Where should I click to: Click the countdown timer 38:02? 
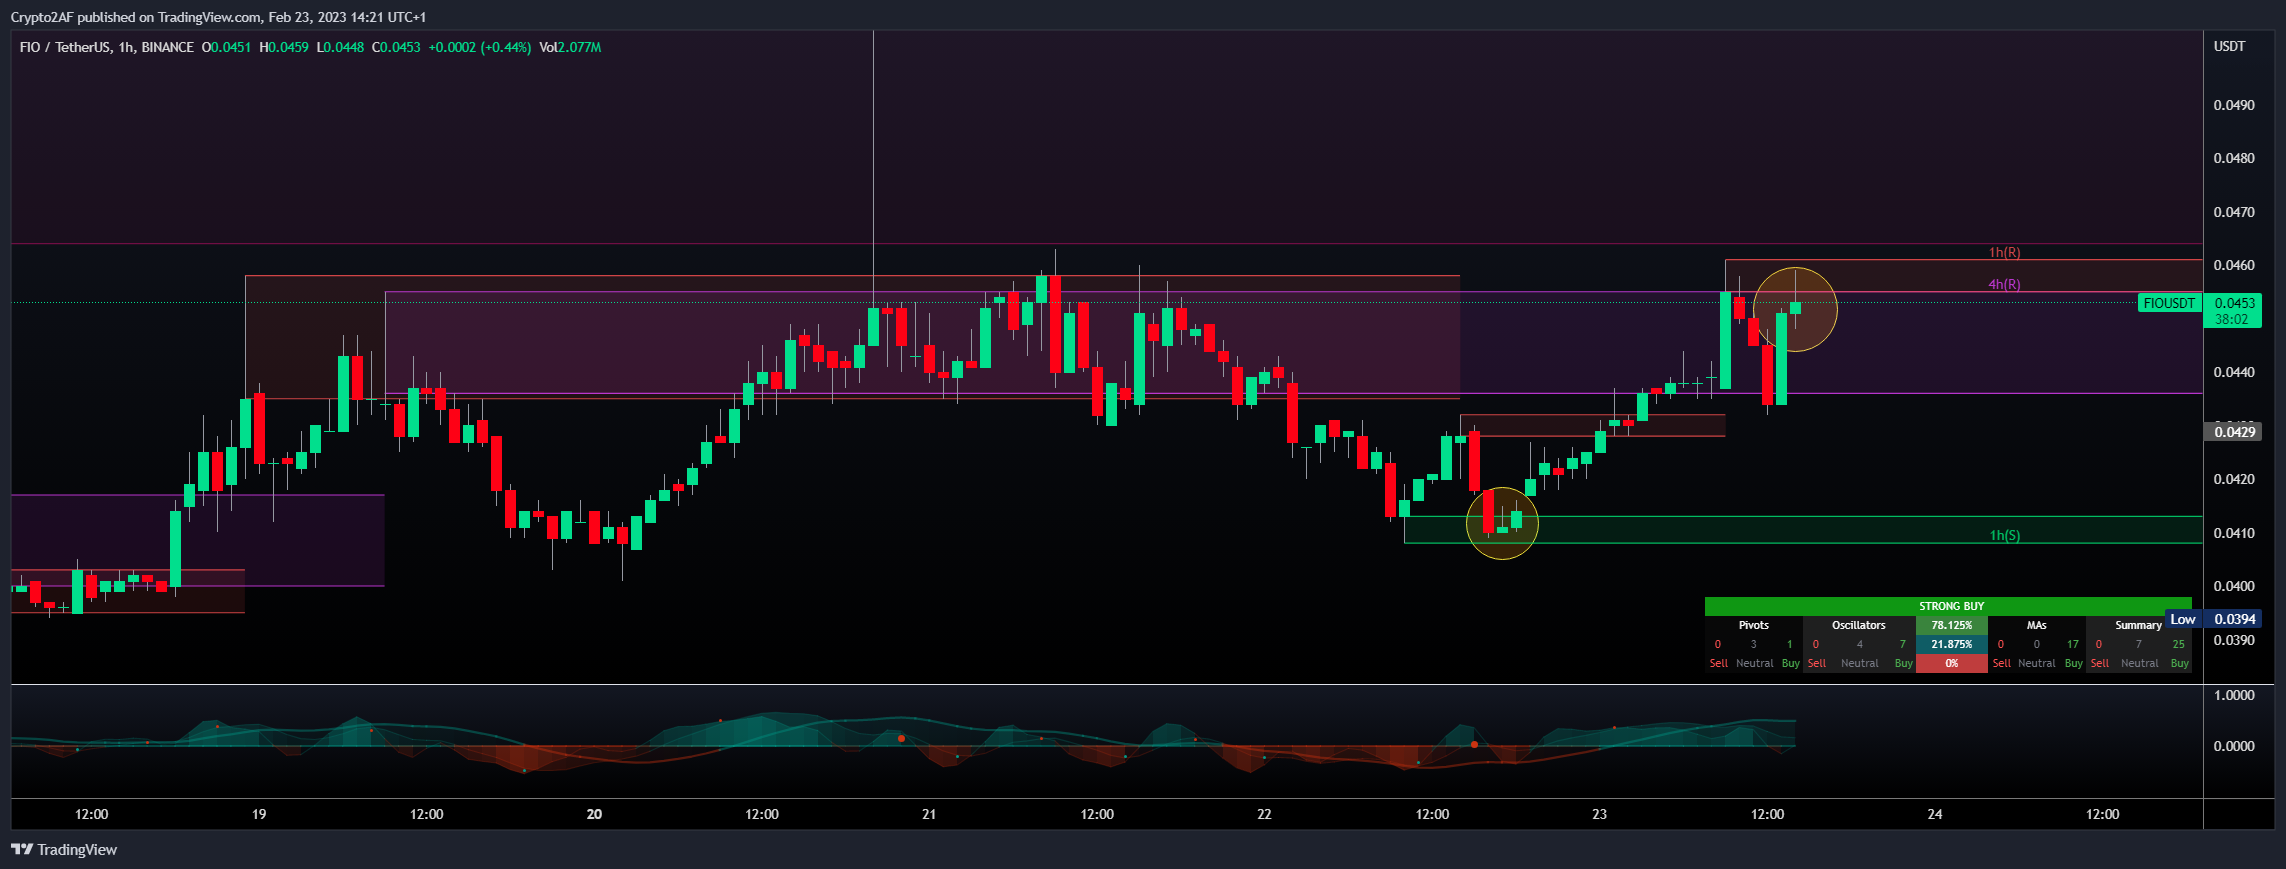click(2231, 319)
